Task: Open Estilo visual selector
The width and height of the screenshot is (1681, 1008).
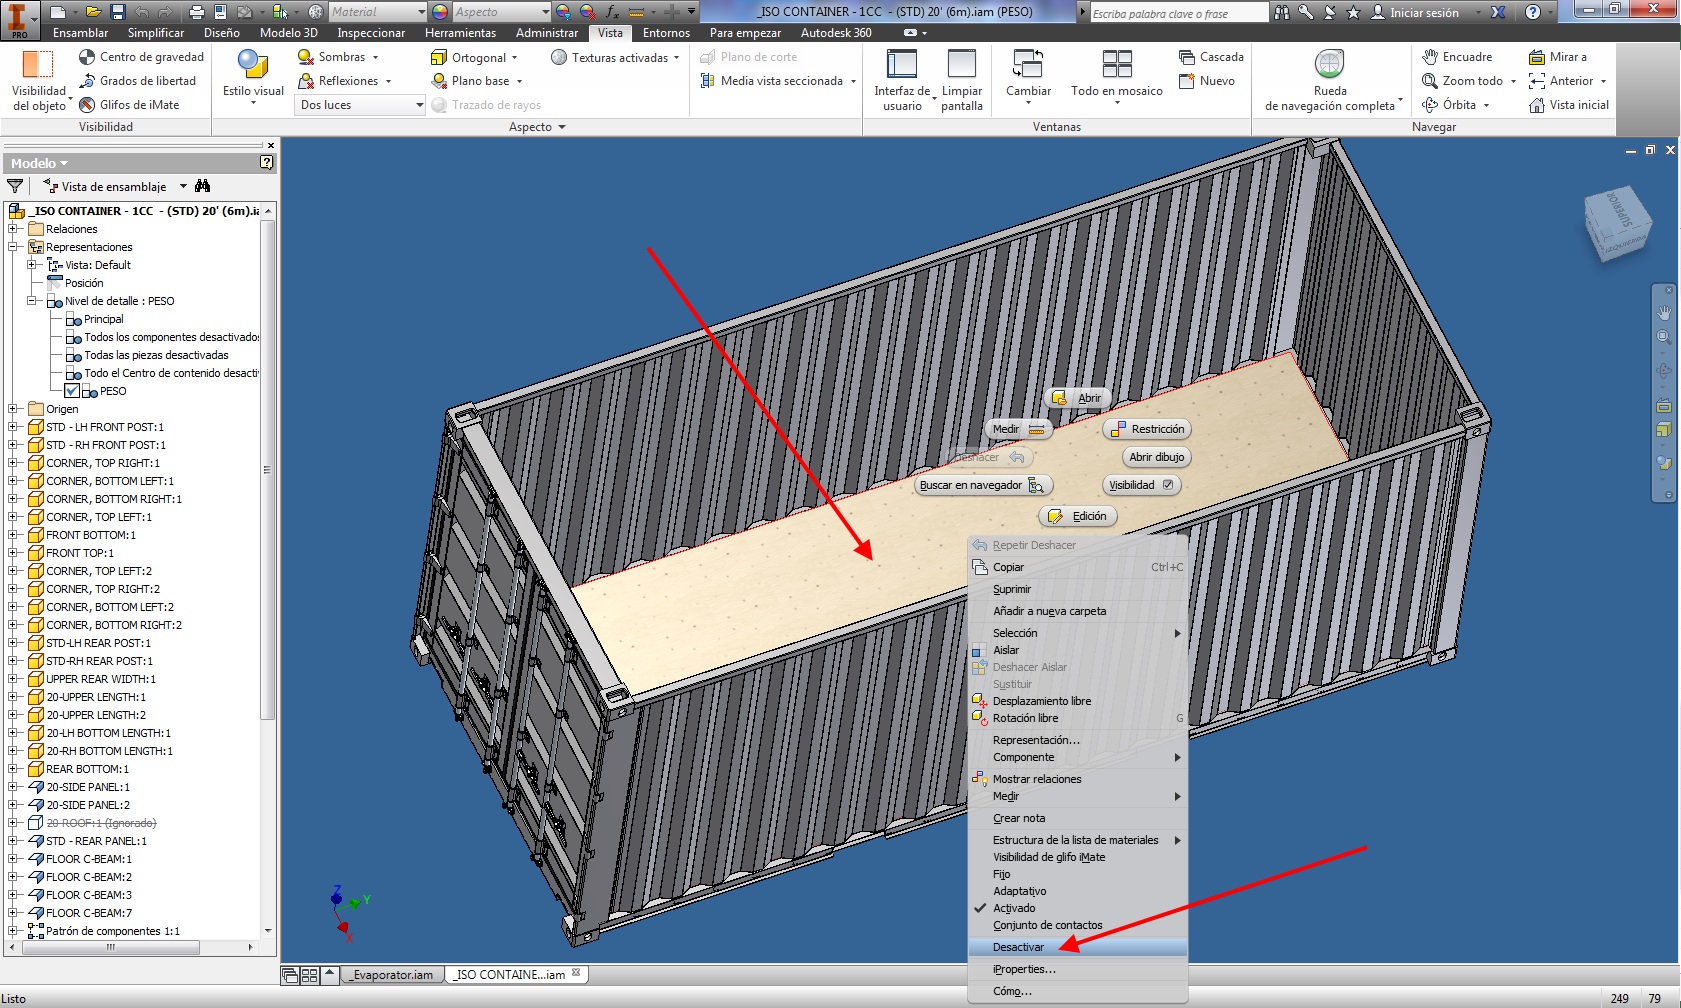Action: tap(253, 77)
